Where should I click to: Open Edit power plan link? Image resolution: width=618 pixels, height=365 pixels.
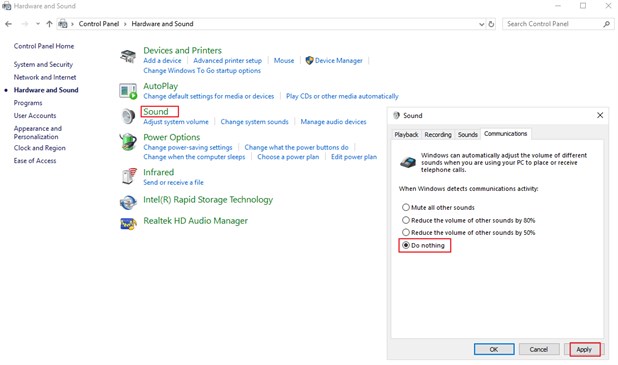click(354, 157)
